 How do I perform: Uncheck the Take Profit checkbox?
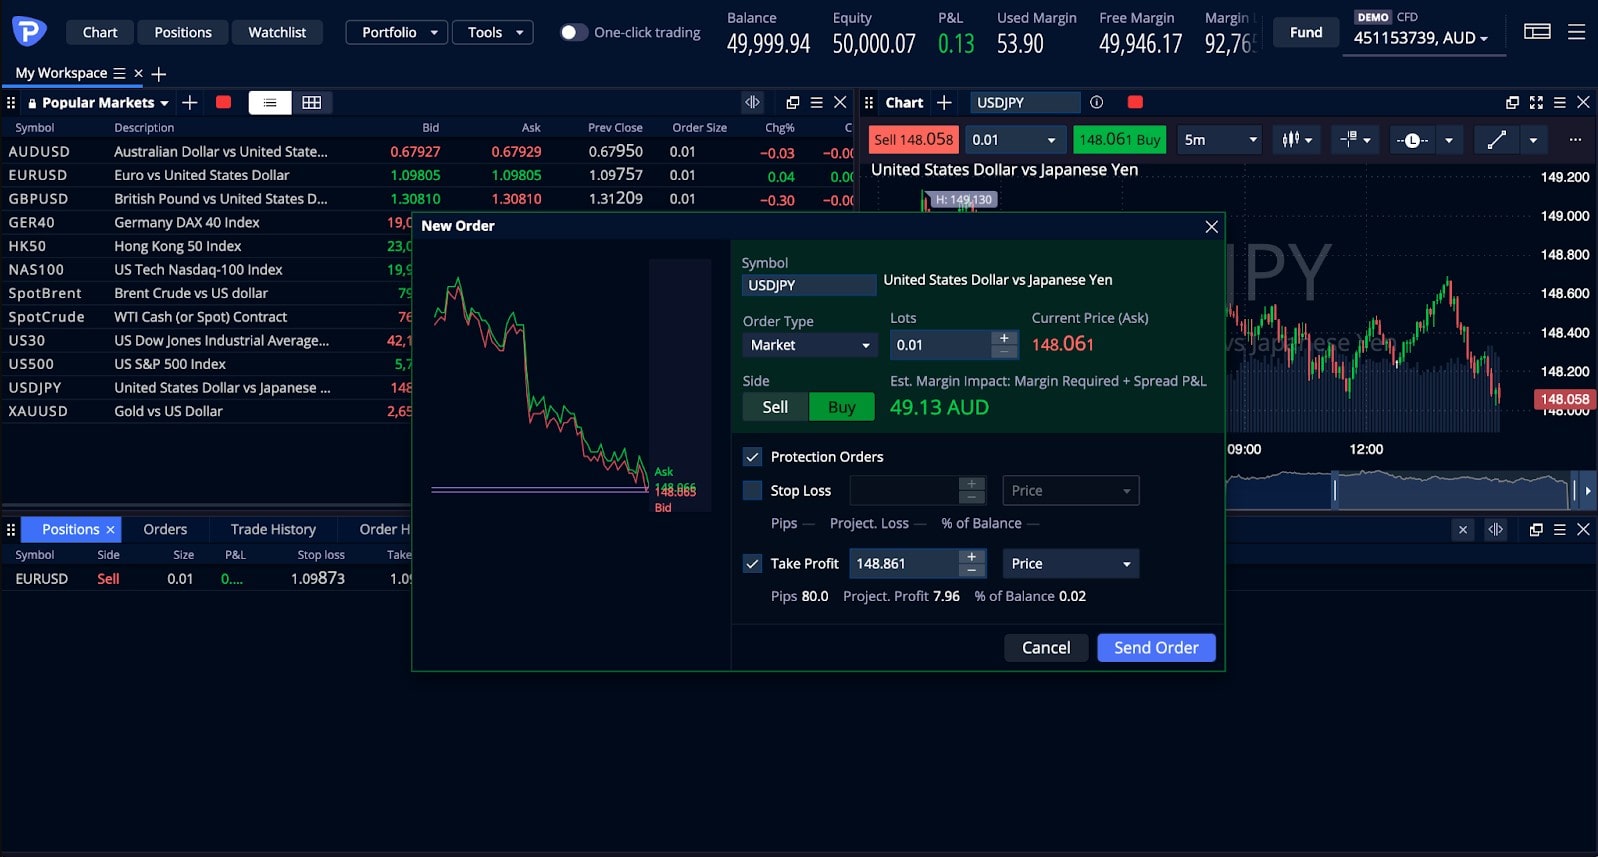click(753, 563)
